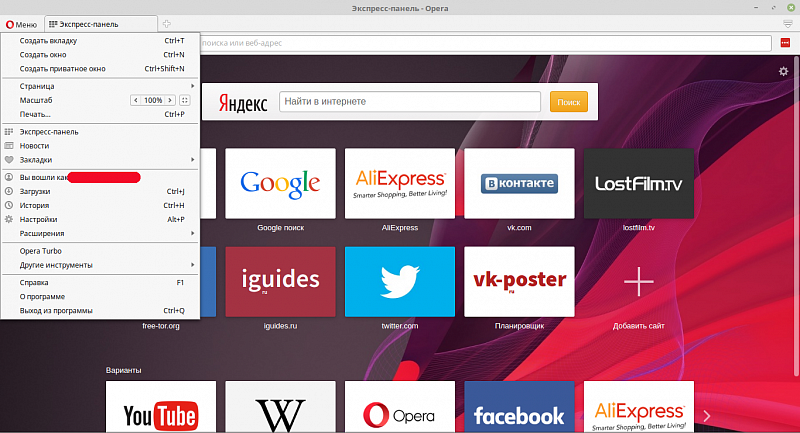Click the news icon beside Новости
This screenshot has width=800, height=433.
[x=9, y=146]
